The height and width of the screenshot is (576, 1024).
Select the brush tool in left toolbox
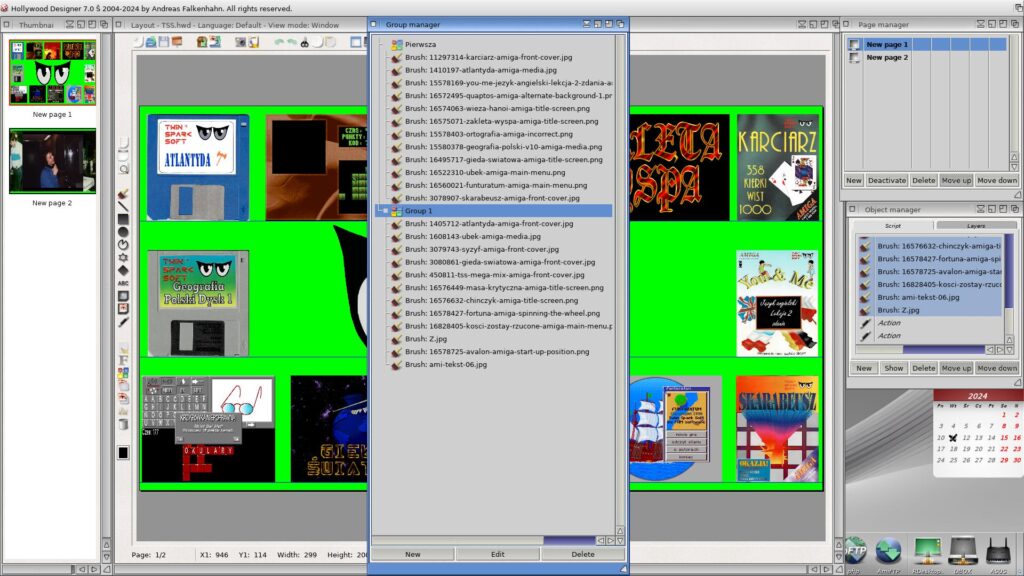coord(123,194)
